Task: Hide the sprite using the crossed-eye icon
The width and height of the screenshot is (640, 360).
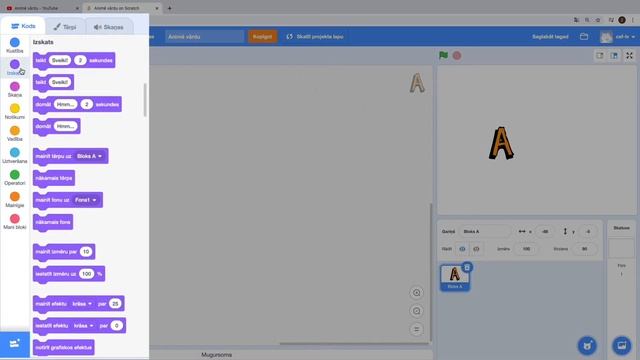Action: (x=476, y=249)
